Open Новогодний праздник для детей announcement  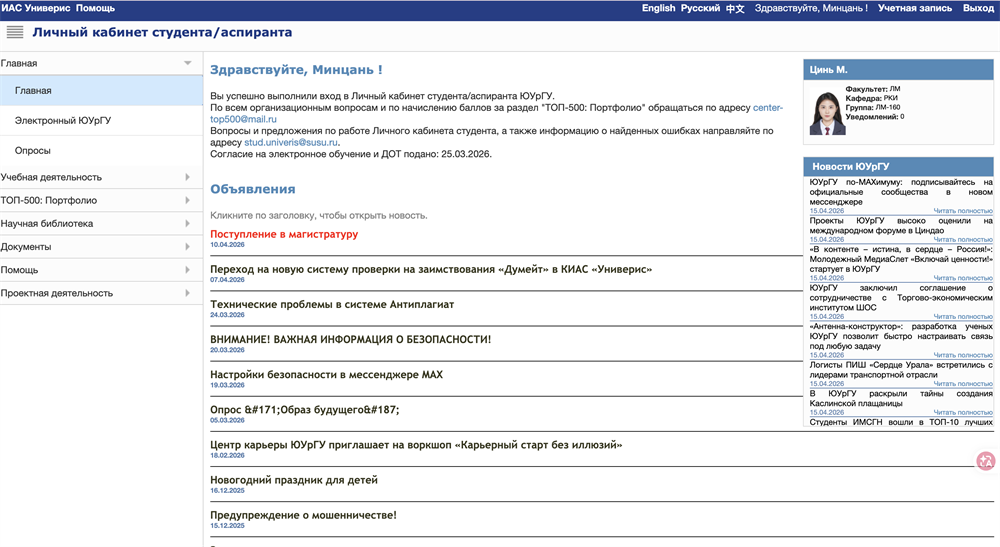(294, 479)
